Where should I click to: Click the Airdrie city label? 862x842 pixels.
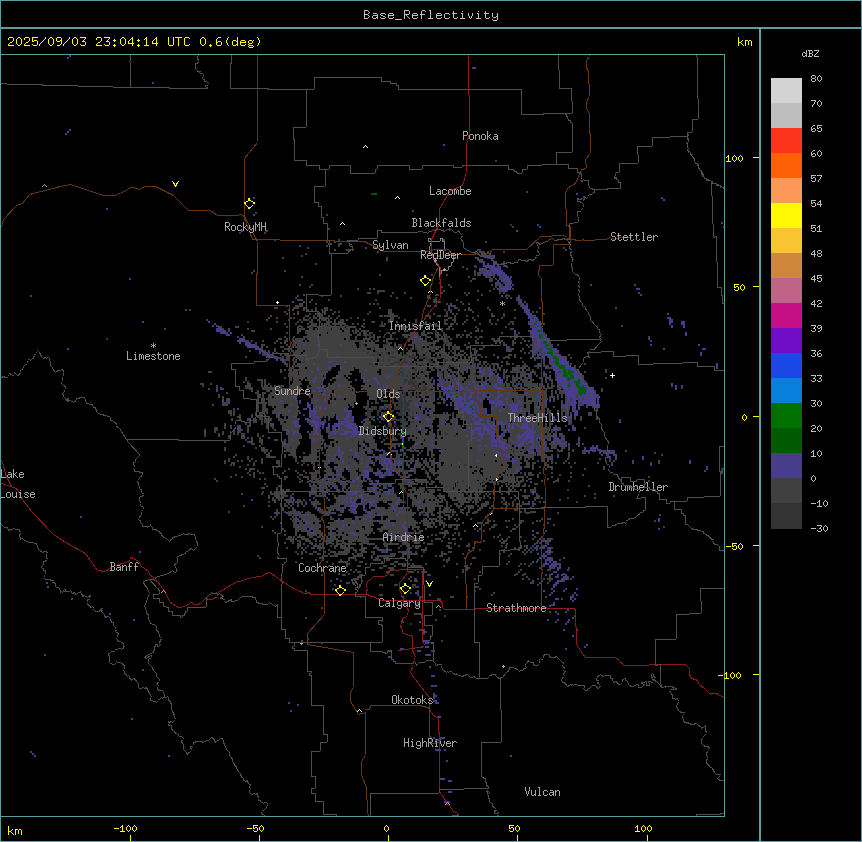(403, 537)
